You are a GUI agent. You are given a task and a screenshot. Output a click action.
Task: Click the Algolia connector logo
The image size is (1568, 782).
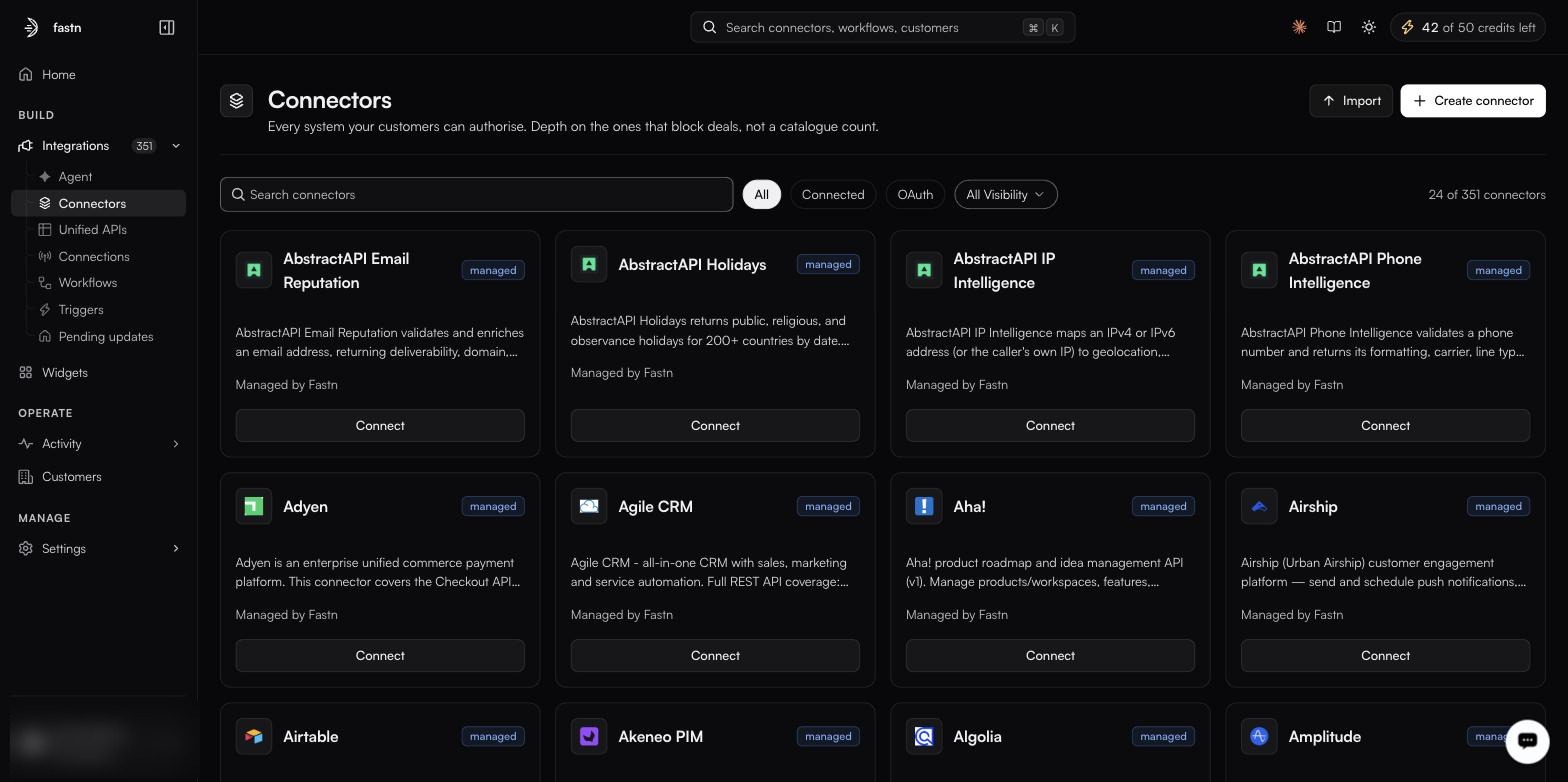[924, 736]
